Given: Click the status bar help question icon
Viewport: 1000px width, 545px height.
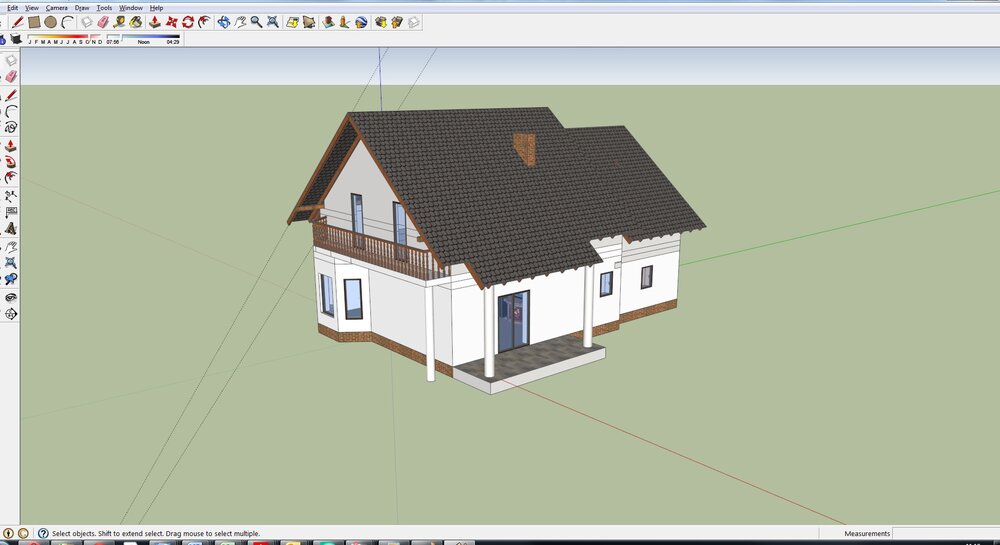Looking at the screenshot, I should pos(43,534).
